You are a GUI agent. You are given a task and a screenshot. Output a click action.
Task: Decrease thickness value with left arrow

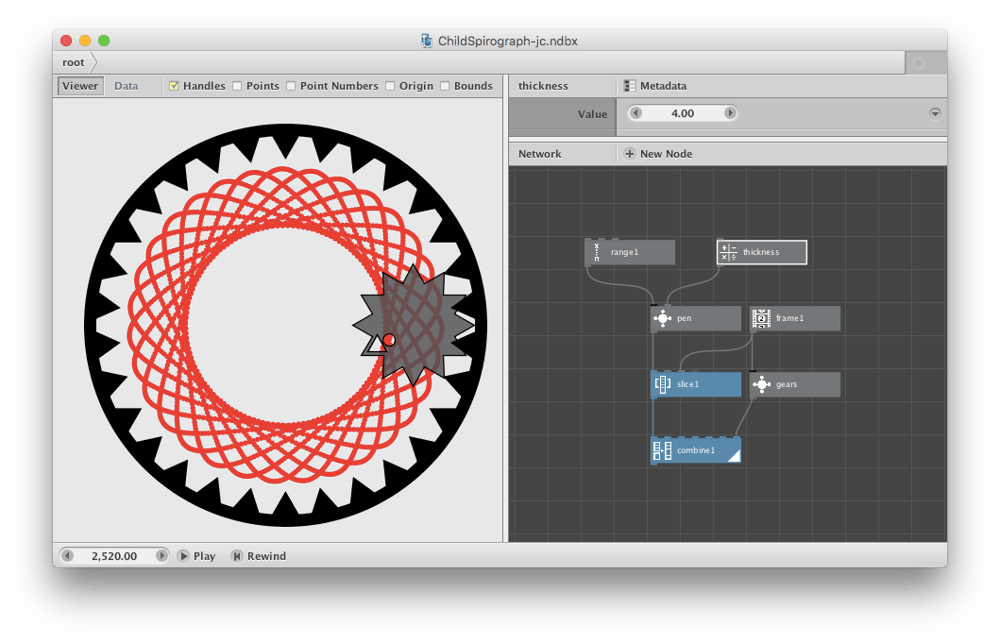pyautogui.click(x=635, y=113)
